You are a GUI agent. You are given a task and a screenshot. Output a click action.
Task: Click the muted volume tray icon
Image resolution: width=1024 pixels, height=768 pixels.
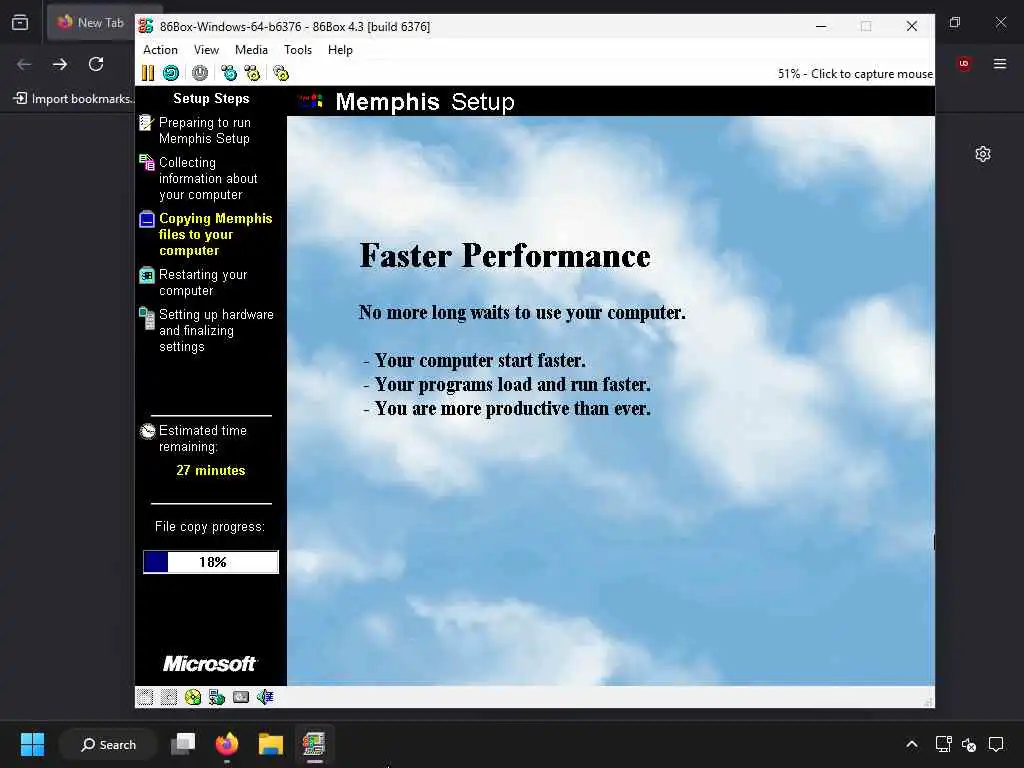point(969,744)
